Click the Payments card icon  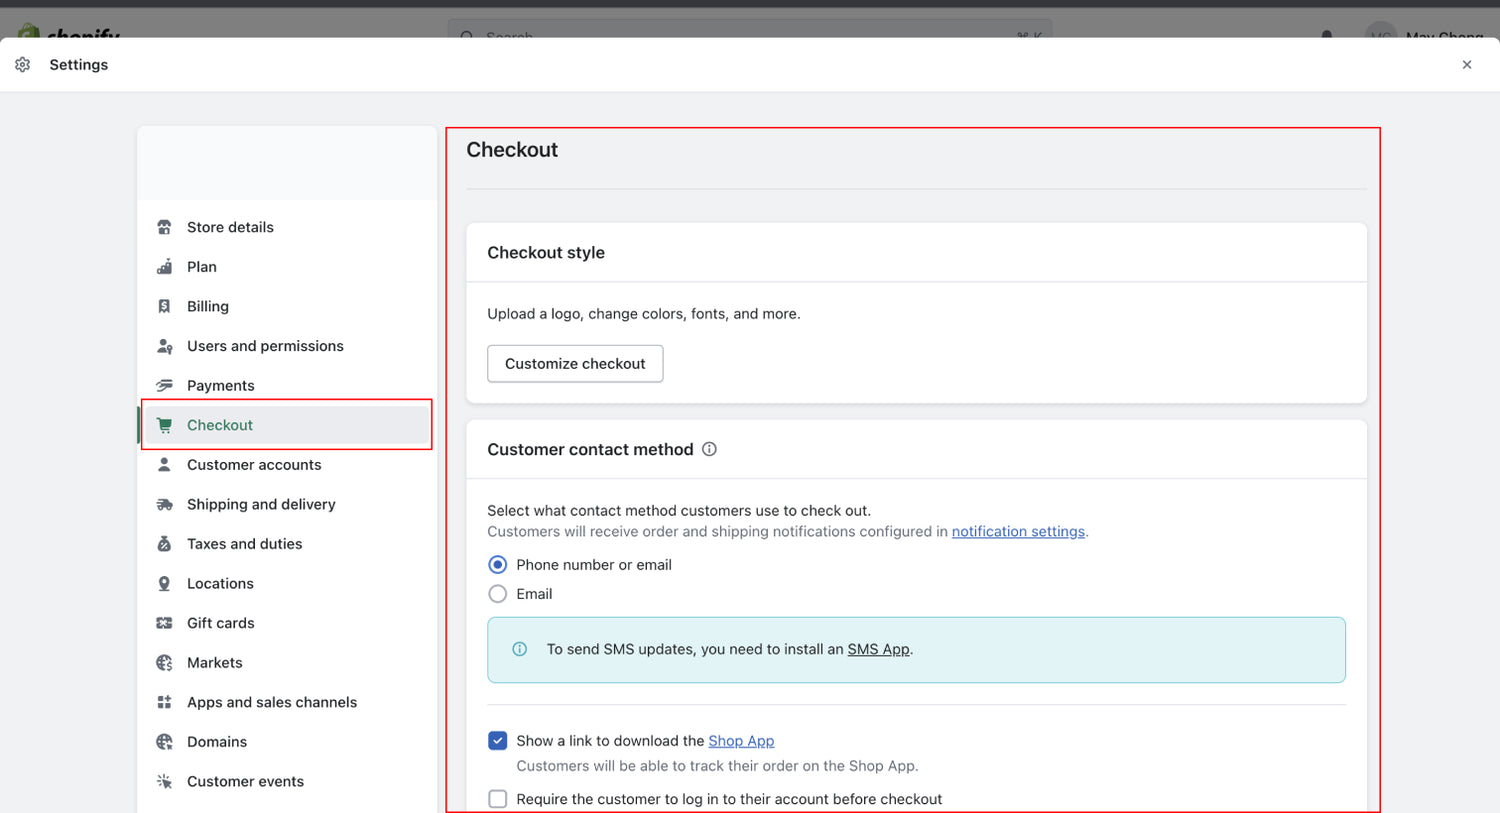tap(164, 386)
